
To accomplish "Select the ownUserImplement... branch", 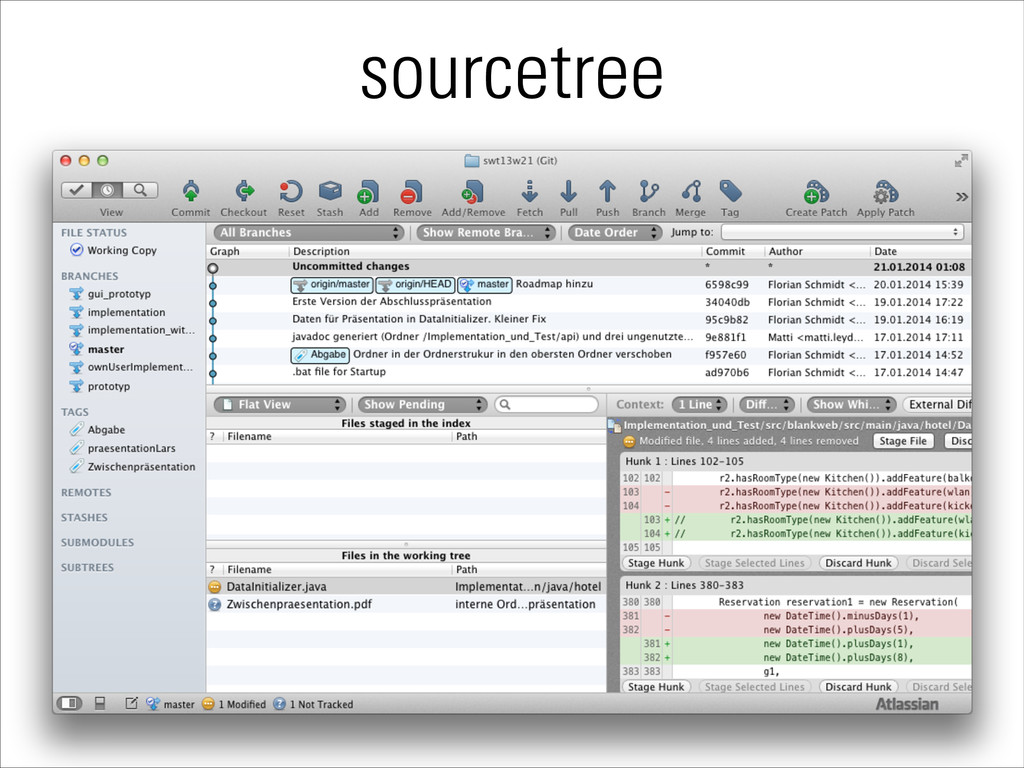I will tap(140, 367).
